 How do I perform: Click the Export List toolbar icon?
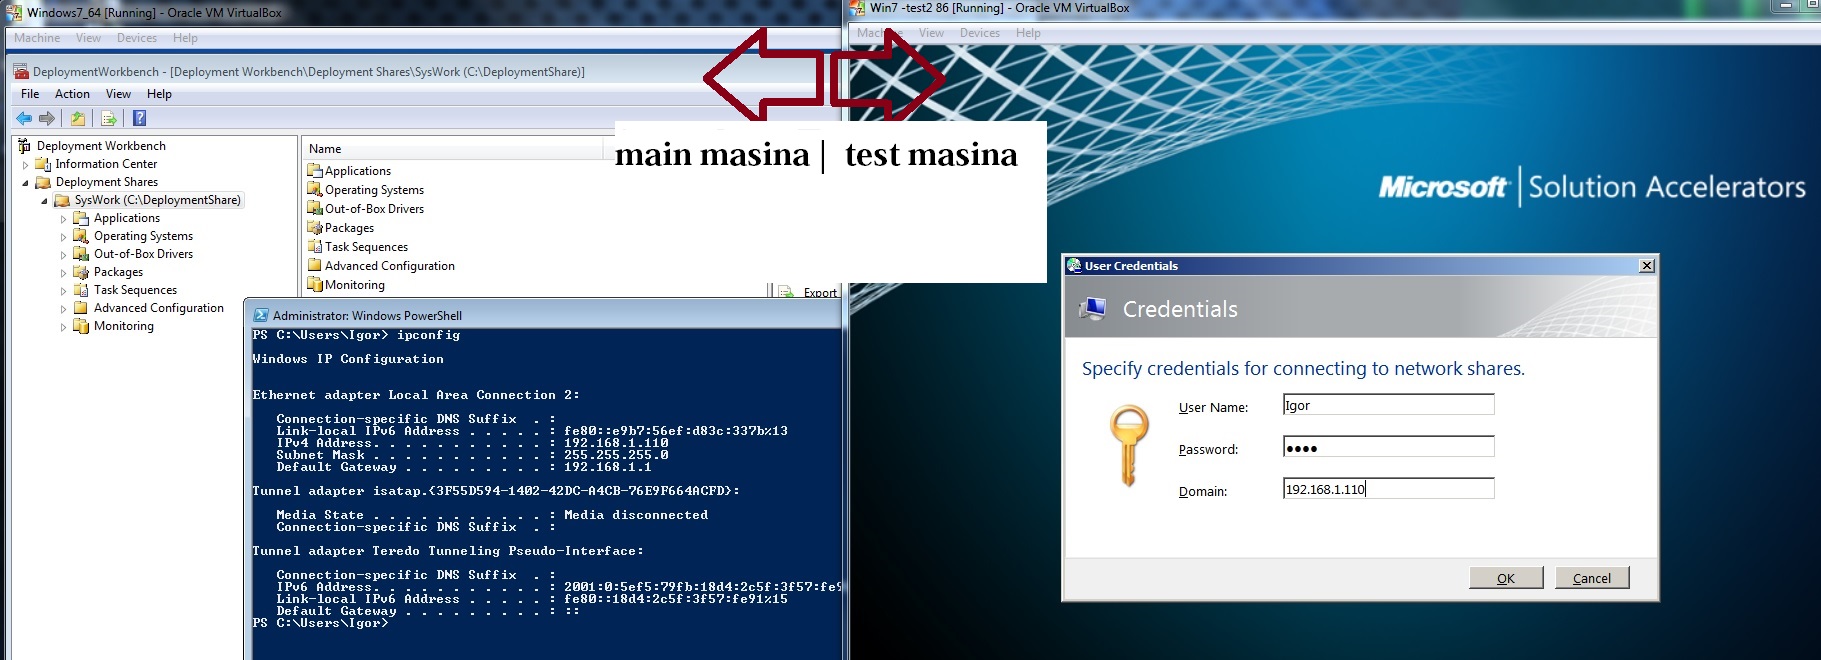point(108,118)
